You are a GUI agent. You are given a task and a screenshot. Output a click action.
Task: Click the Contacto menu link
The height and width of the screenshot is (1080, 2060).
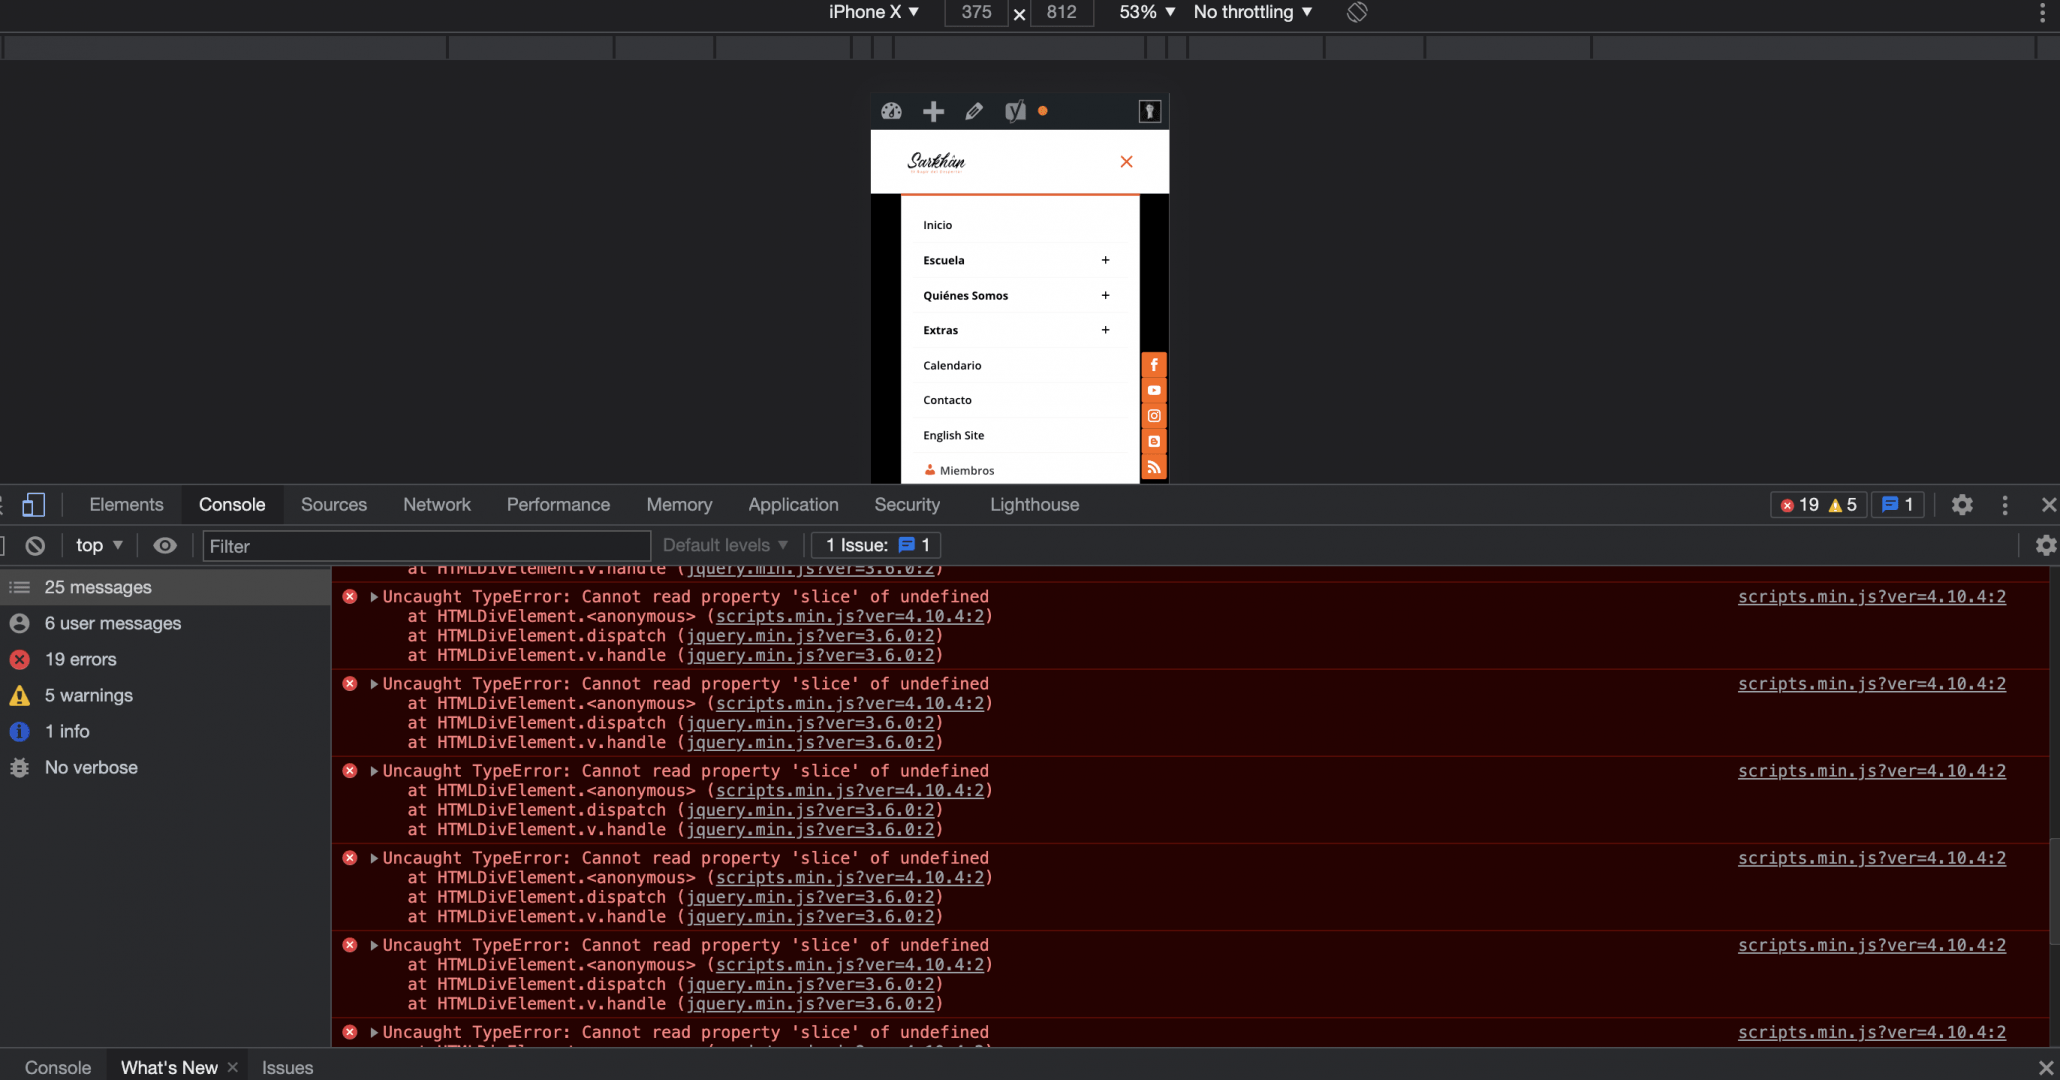point(947,400)
